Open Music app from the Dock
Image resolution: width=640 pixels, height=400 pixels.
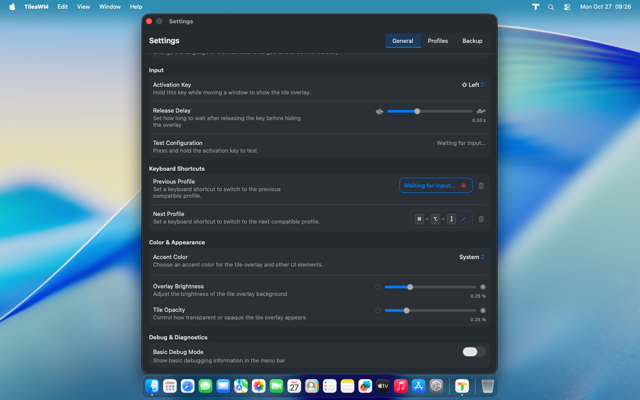pyautogui.click(x=400, y=386)
